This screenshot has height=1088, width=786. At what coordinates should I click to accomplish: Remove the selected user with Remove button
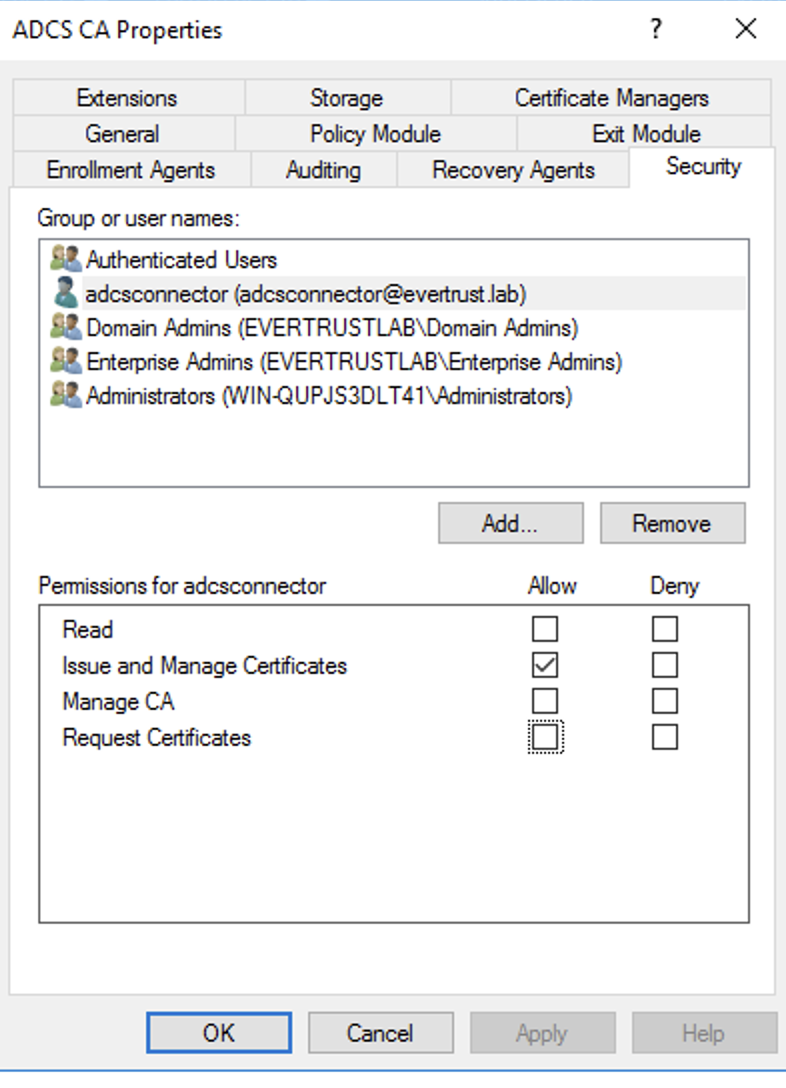coord(672,523)
